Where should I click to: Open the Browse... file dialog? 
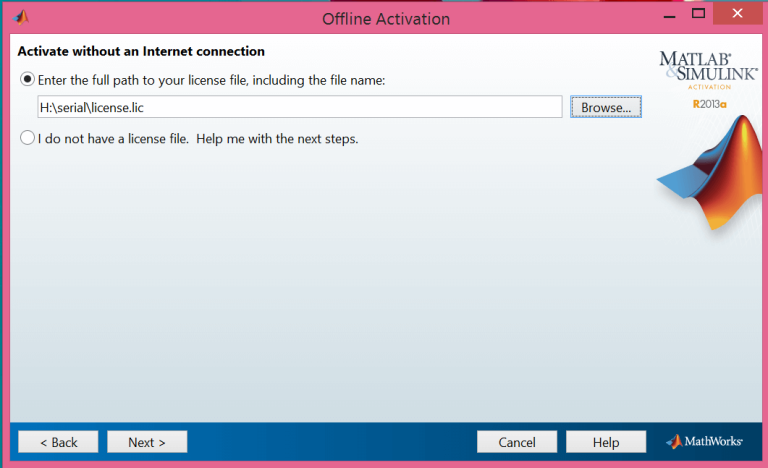coord(606,107)
